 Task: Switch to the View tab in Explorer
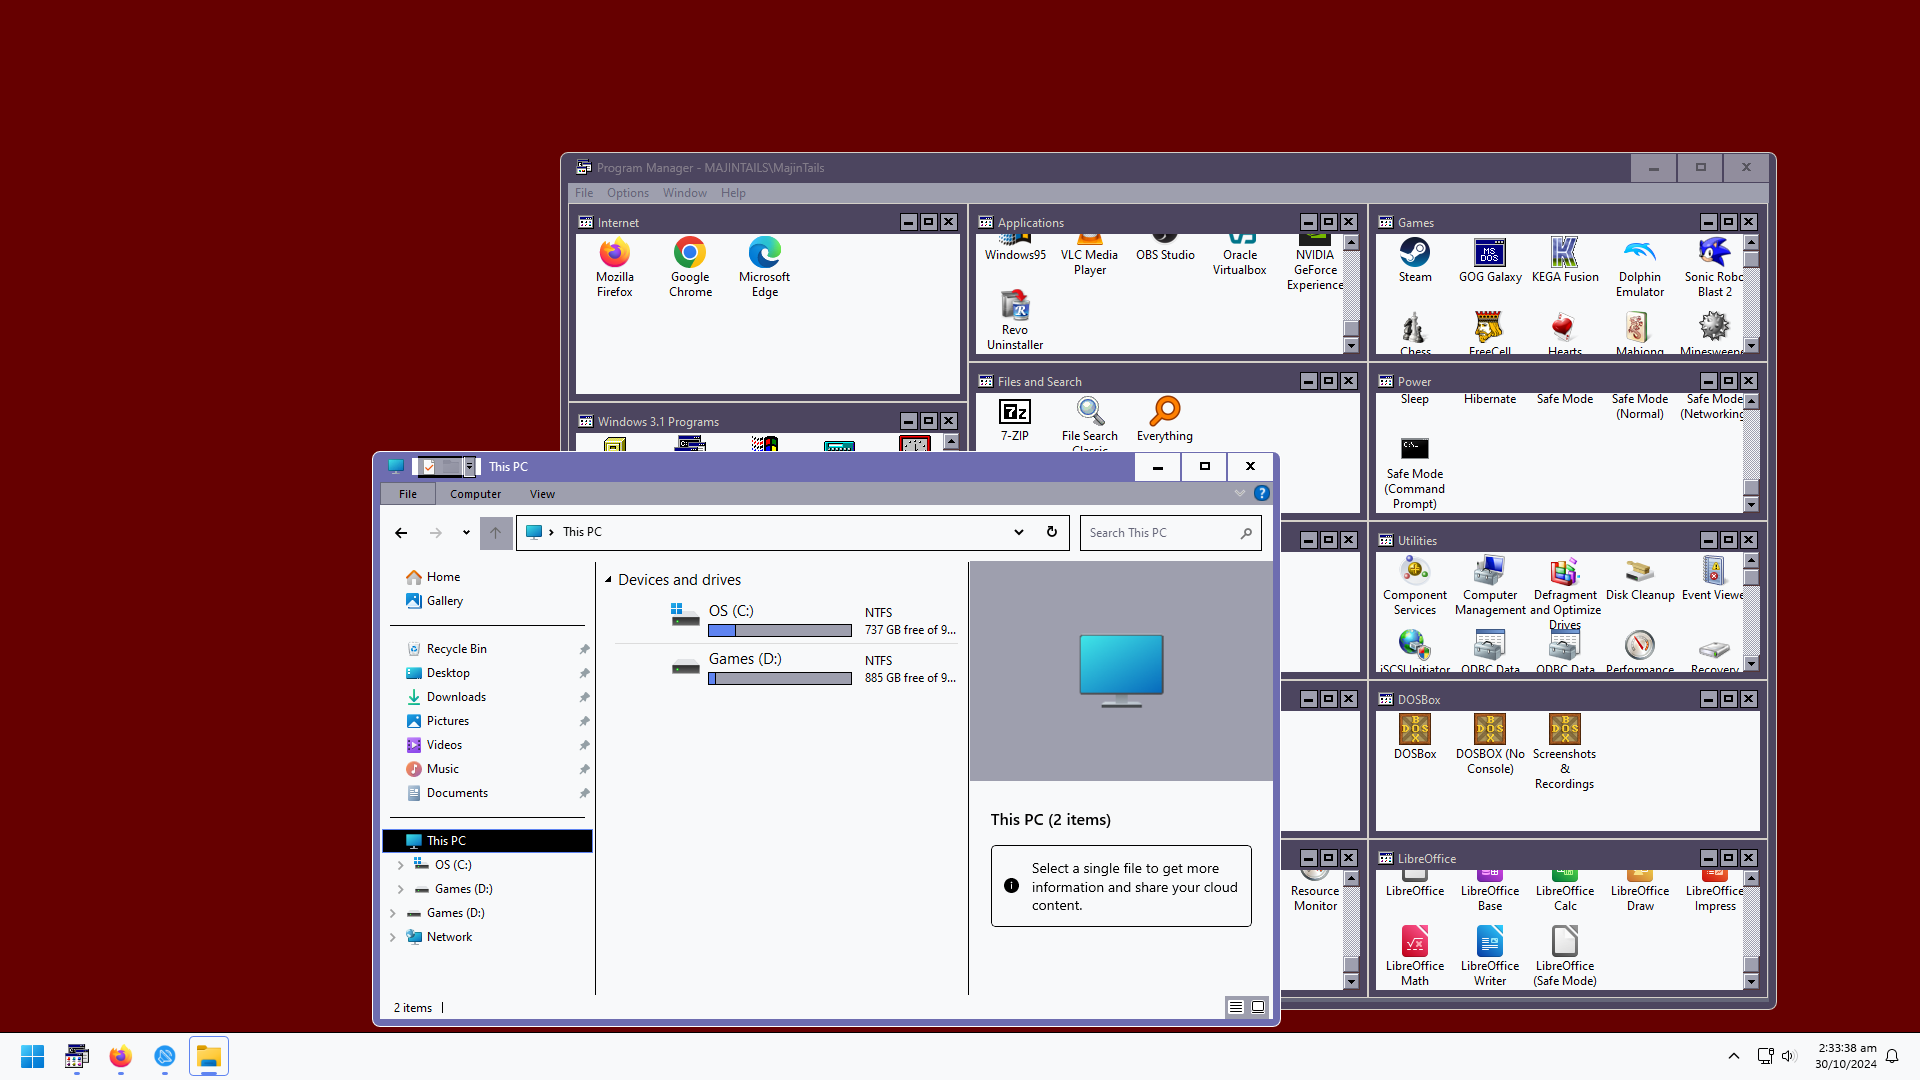pos(542,493)
